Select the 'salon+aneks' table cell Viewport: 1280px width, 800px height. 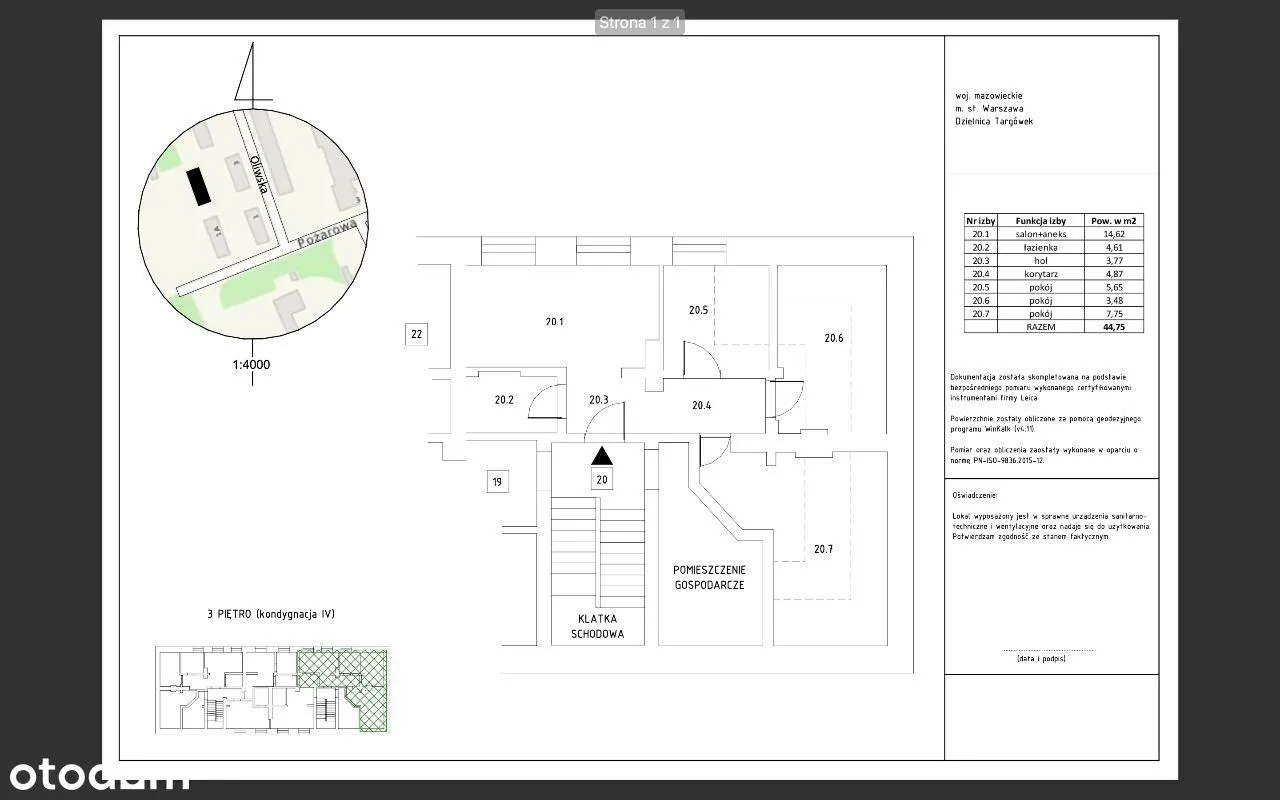1041,234
